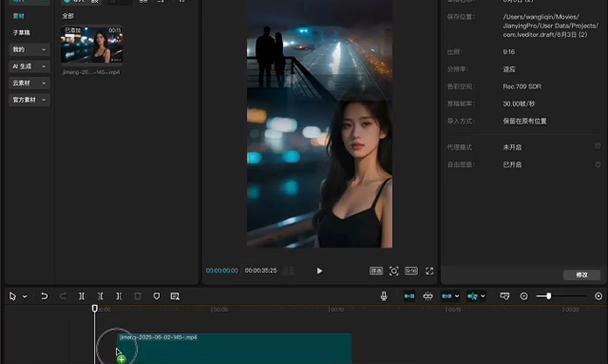The image size is (608, 364).
Task: Click the 未开启 proxy mode value
Action: point(512,147)
